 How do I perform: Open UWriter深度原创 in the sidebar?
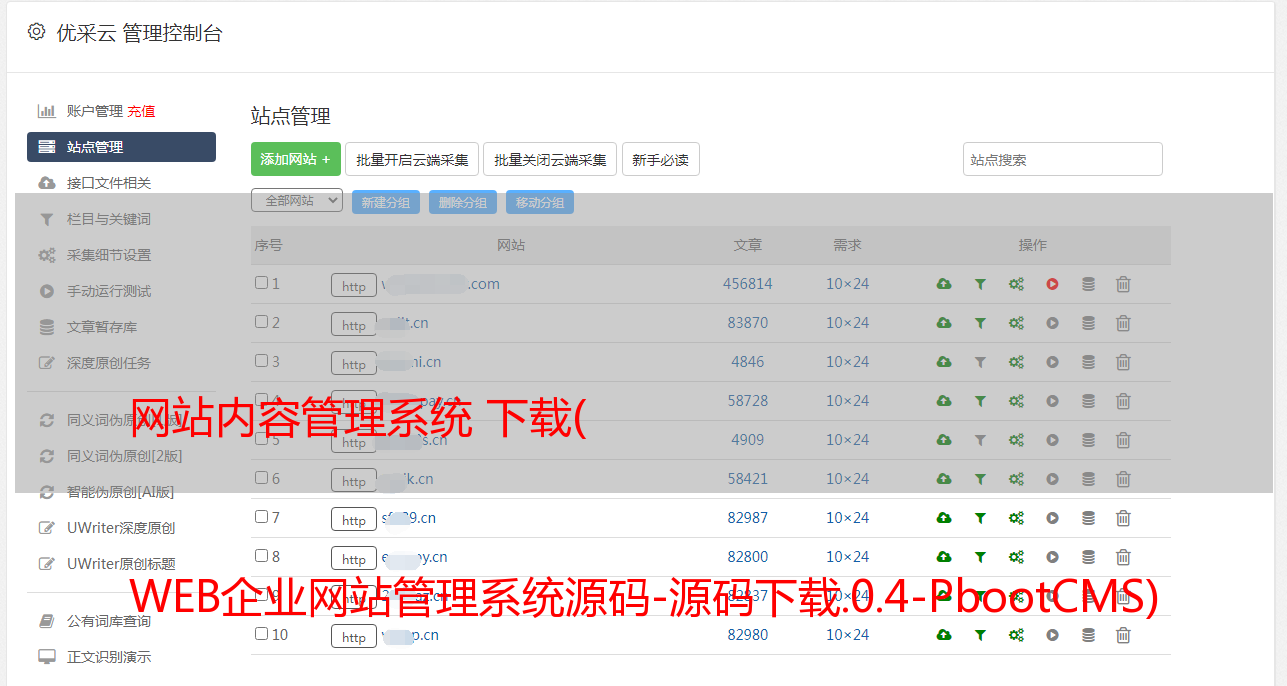pos(121,528)
